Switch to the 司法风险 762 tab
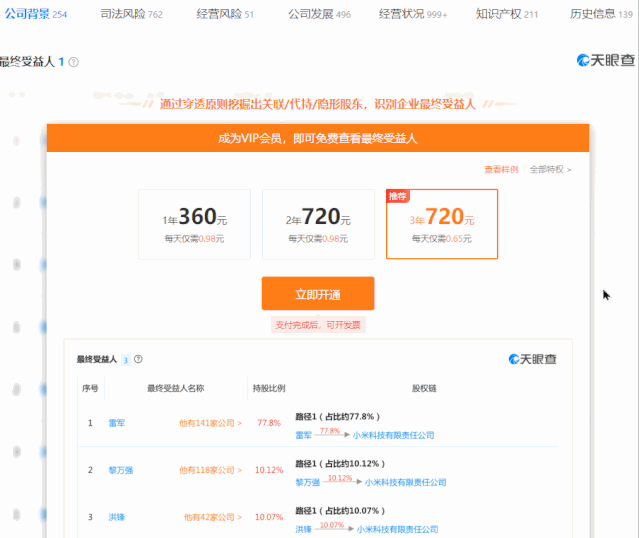Viewport: 639px width, 538px height. click(131, 14)
